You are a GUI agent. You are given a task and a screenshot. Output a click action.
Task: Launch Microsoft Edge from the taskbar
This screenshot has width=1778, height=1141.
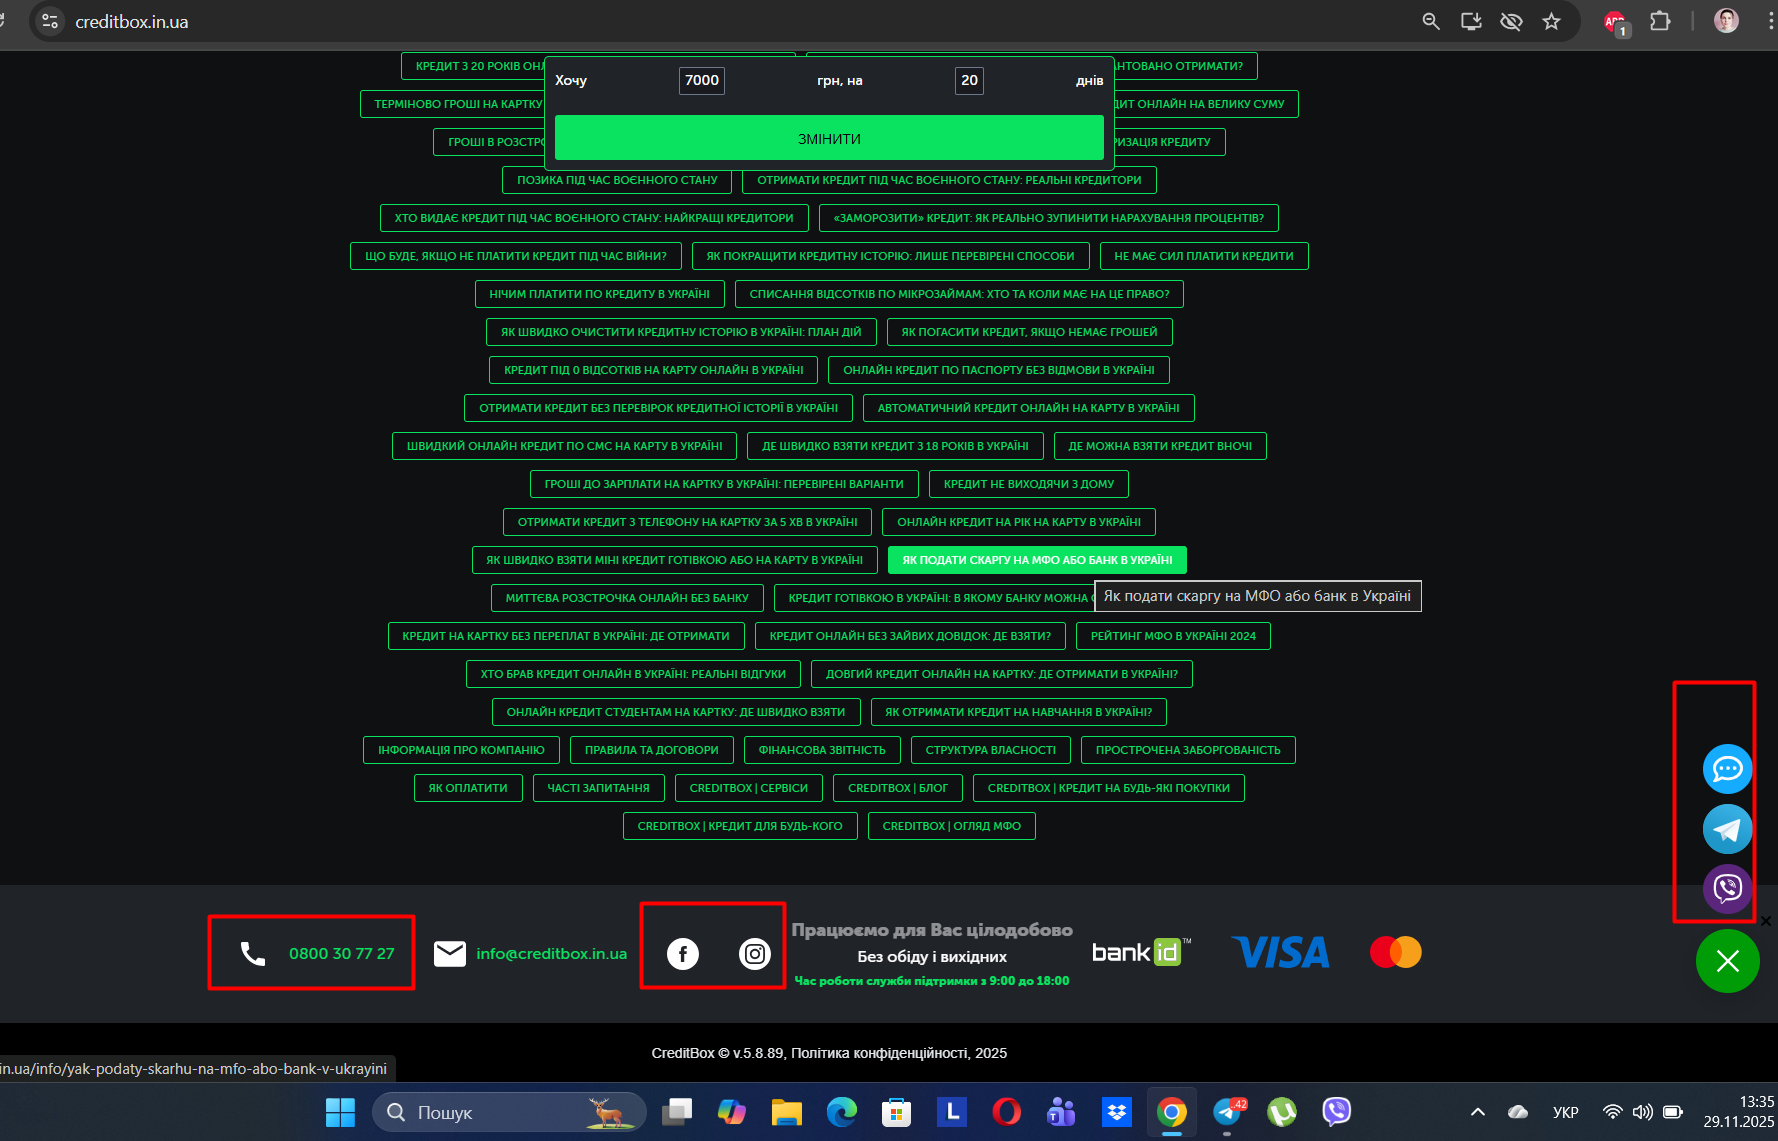(x=842, y=1112)
